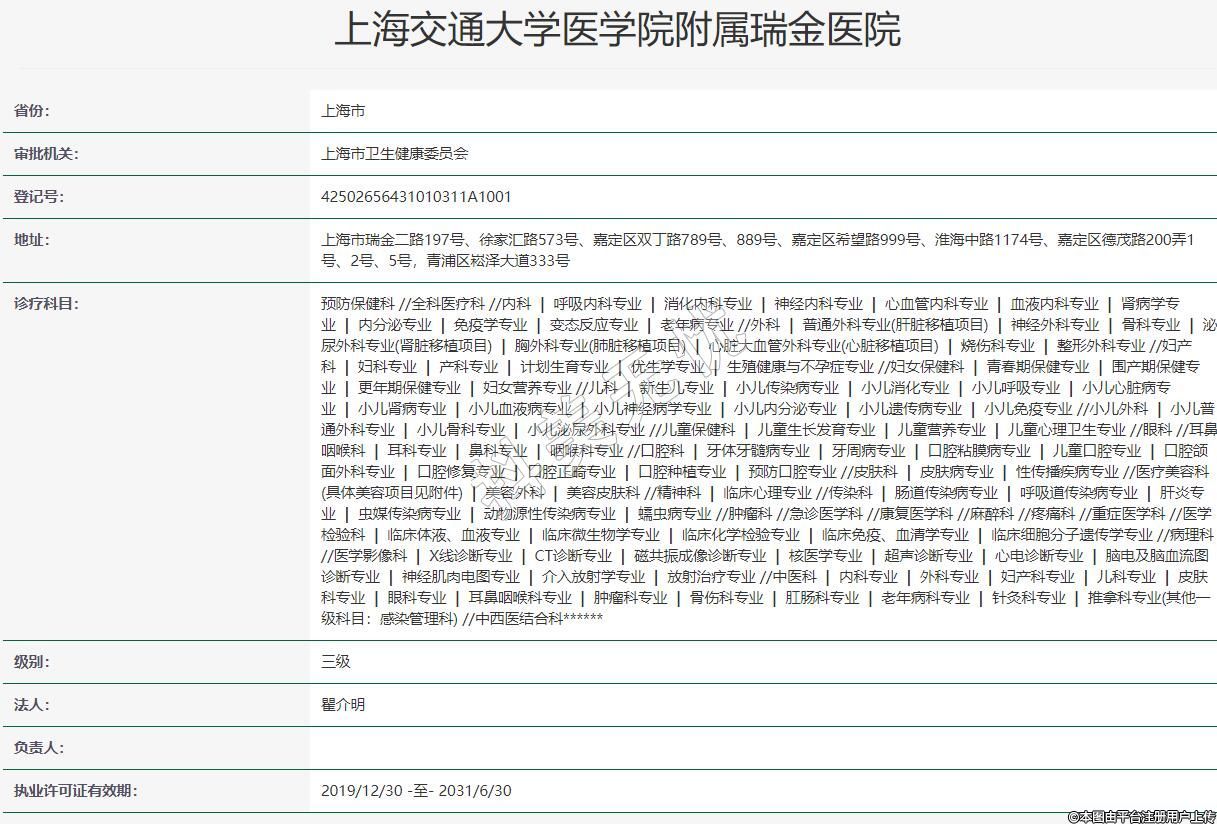1217x824 pixels.
Task: Click the empty 负责人 value cell
Action: 760,748
